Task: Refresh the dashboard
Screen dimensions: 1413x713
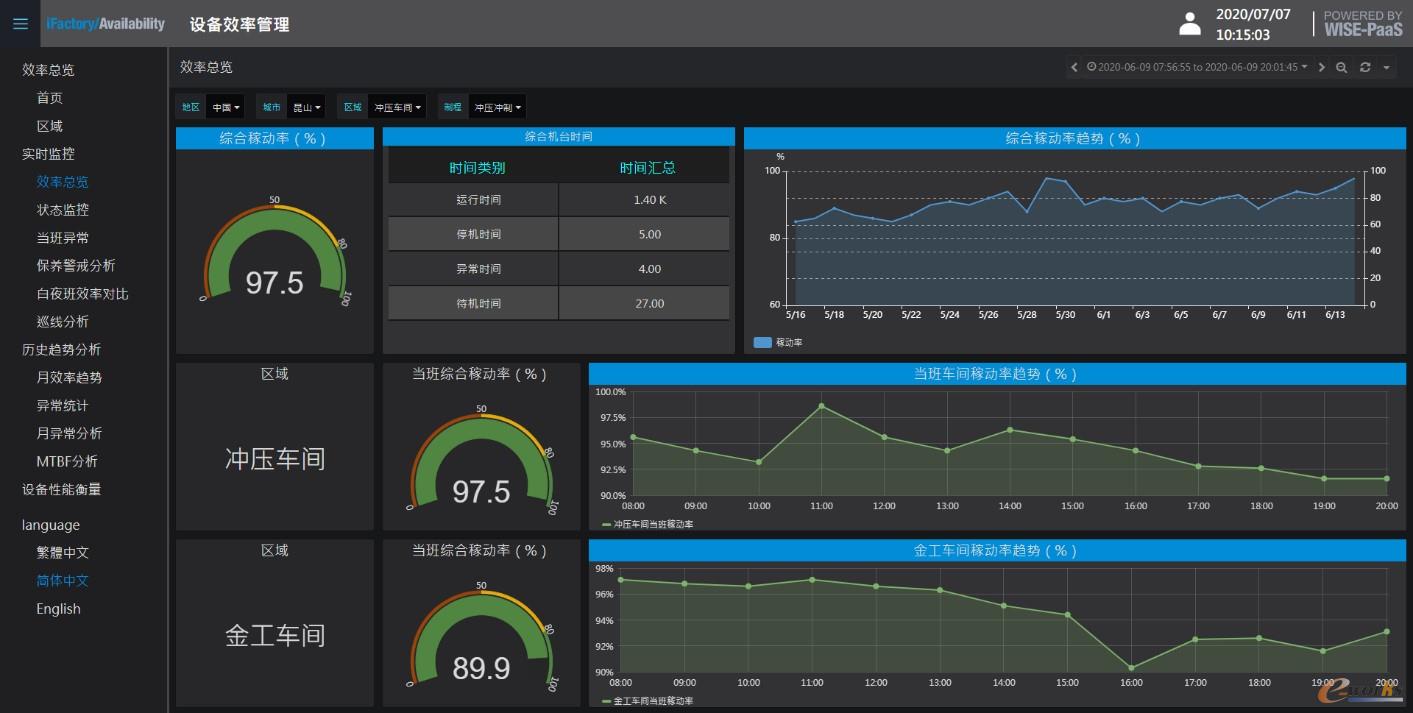Action: (1364, 68)
